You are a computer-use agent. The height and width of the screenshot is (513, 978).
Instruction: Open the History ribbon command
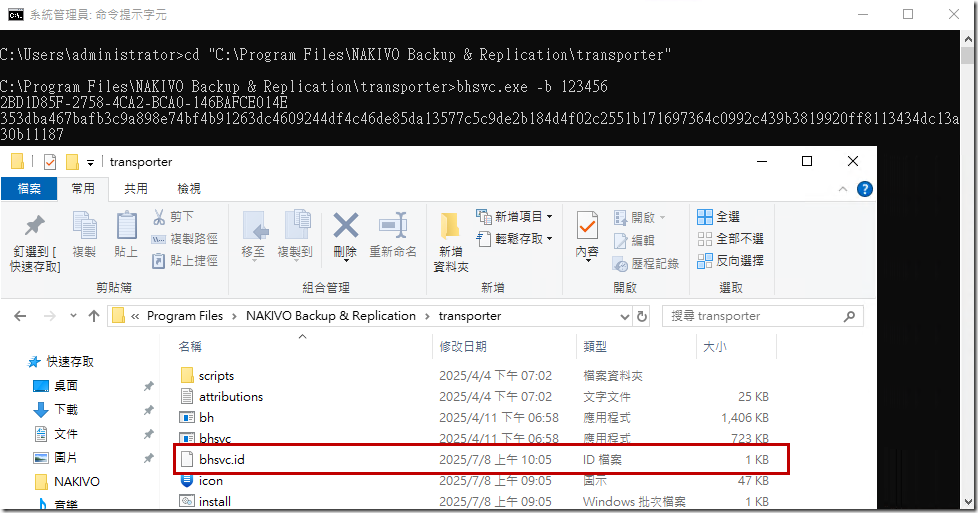point(646,263)
